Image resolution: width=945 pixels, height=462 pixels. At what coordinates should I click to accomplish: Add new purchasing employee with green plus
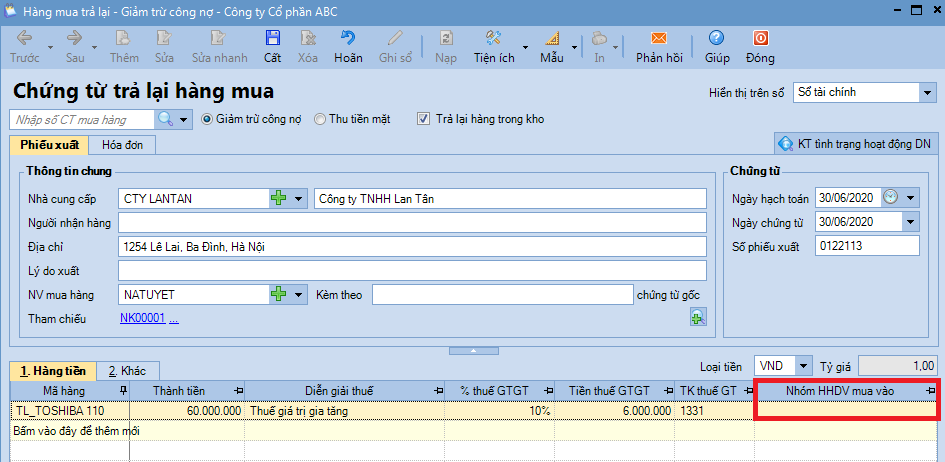click(278, 295)
